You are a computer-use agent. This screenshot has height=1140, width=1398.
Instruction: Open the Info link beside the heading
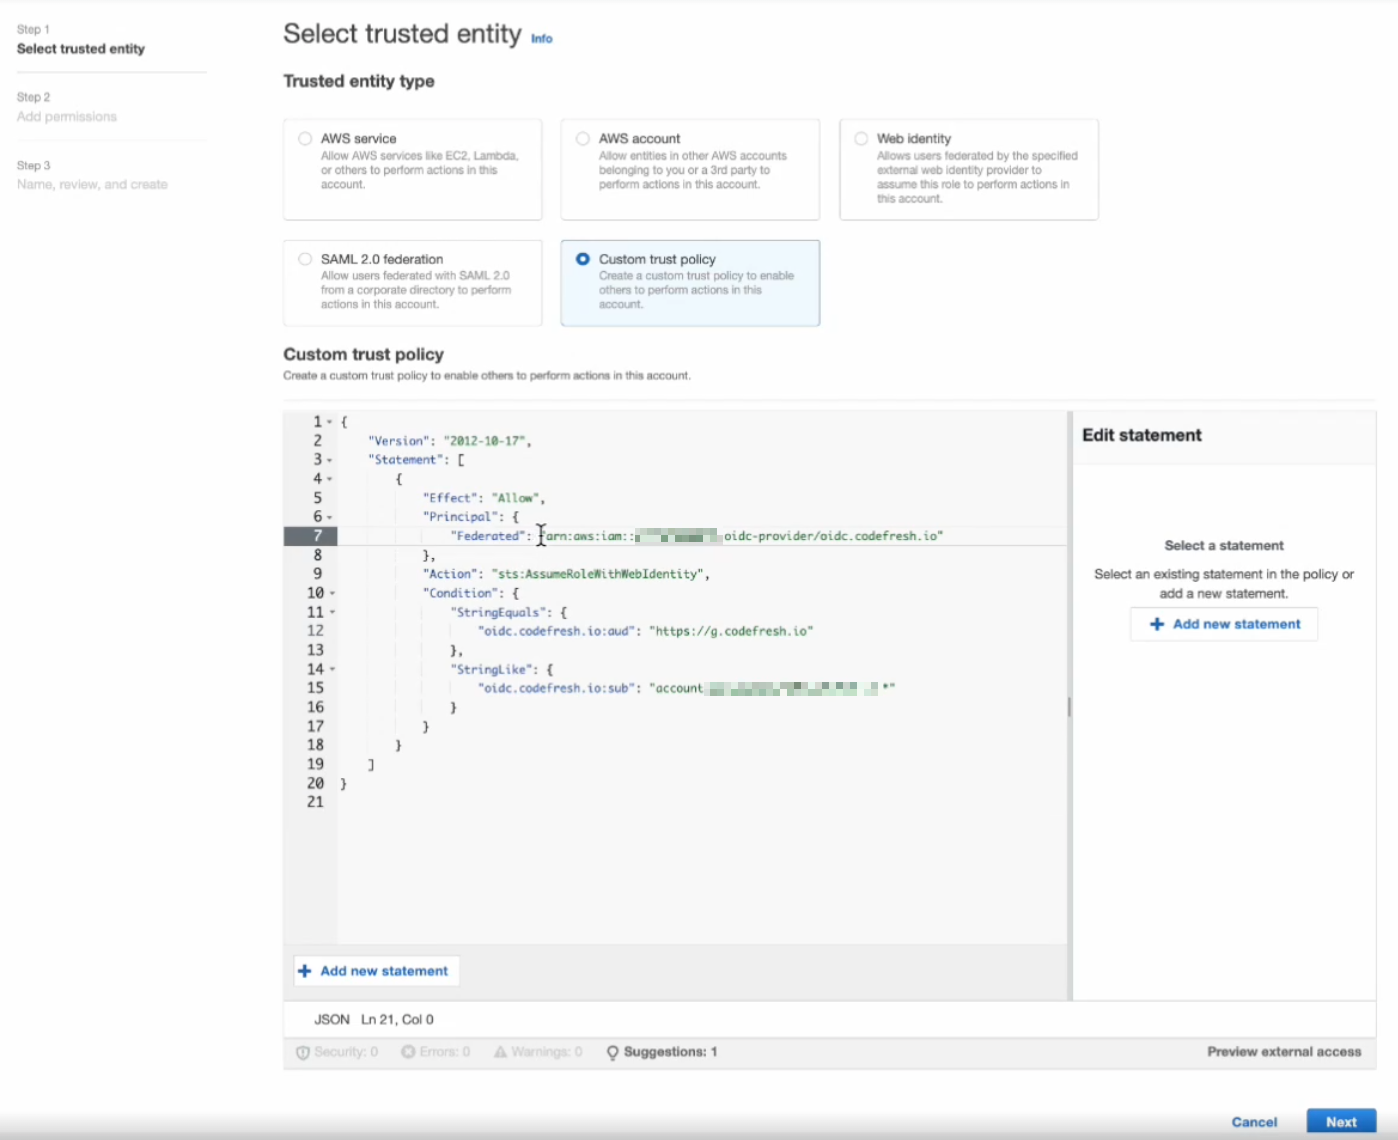541,39
